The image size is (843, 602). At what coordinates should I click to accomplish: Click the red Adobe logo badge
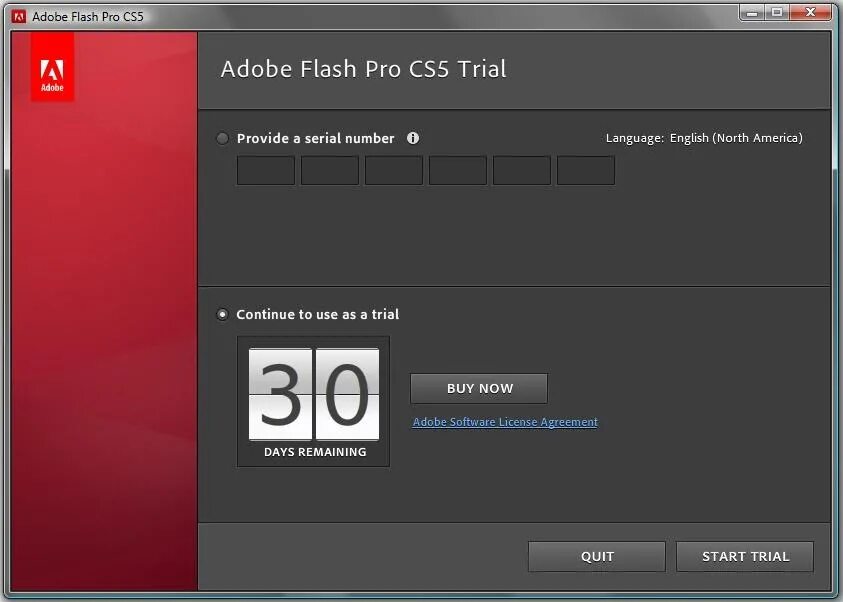pyautogui.click(x=52, y=67)
